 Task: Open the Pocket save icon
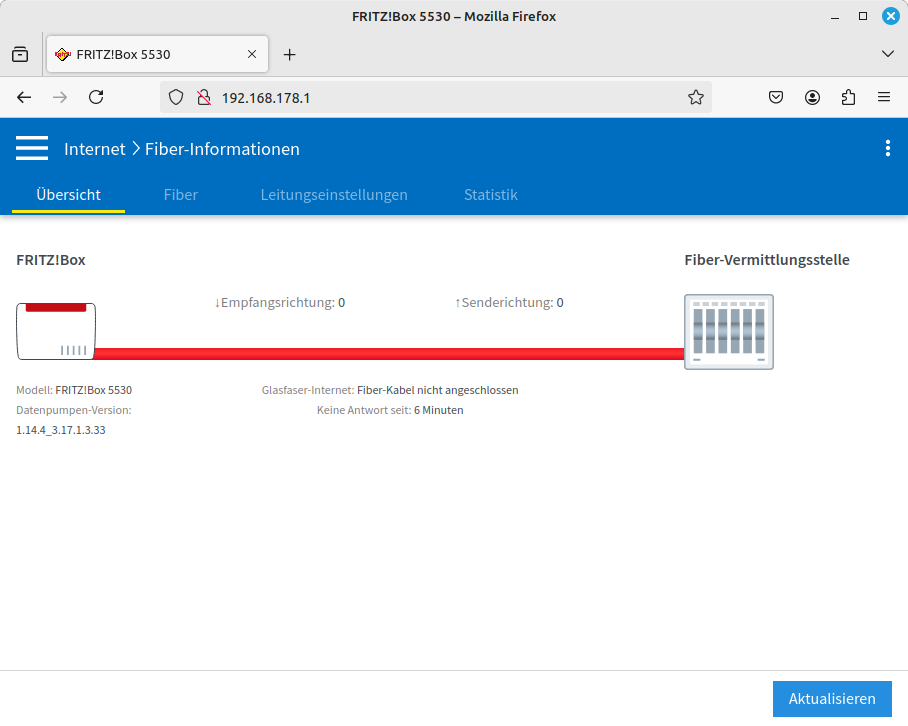[776, 97]
